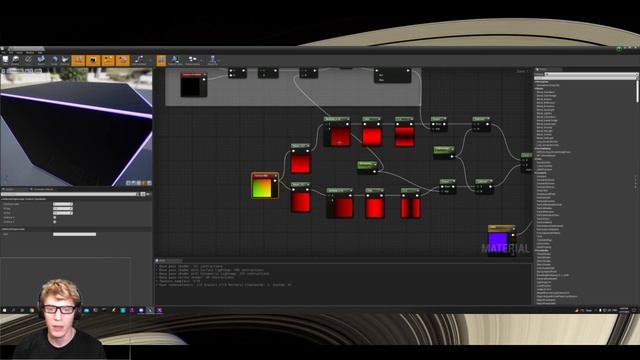
Task: Open the File menu
Action: (x=3, y=53)
